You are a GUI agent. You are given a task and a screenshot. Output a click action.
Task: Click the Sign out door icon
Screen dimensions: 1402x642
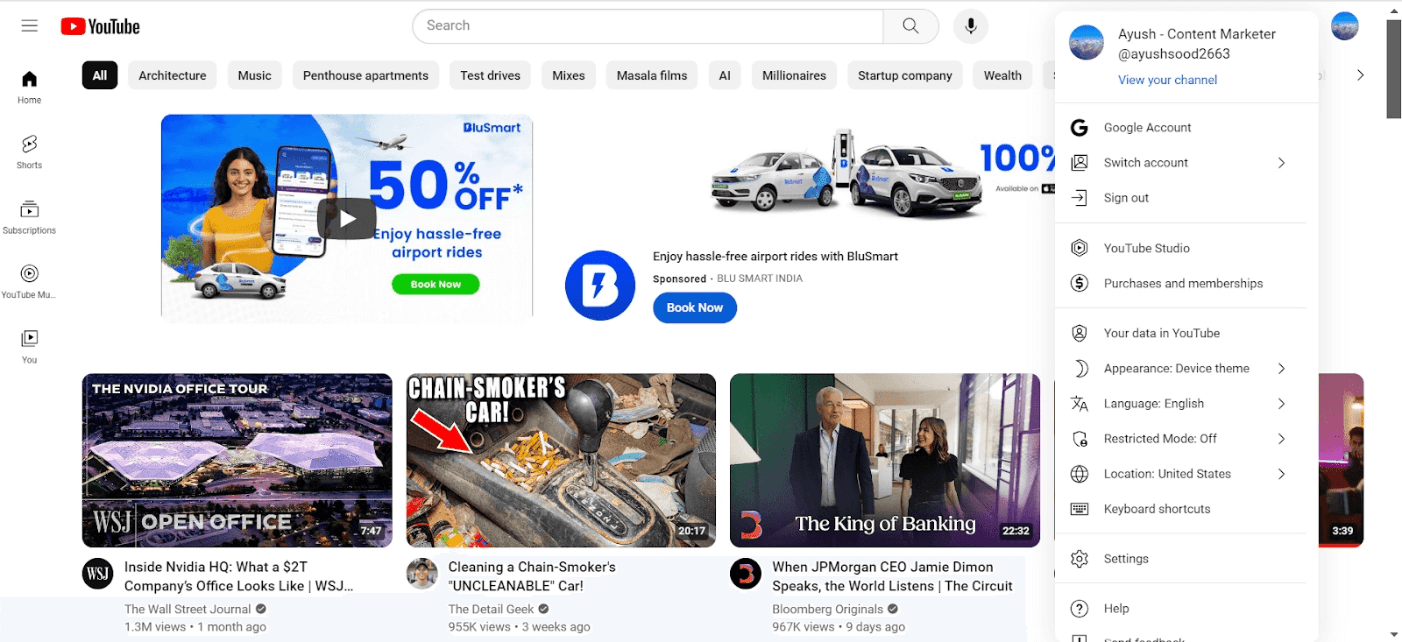point(1079,198)
